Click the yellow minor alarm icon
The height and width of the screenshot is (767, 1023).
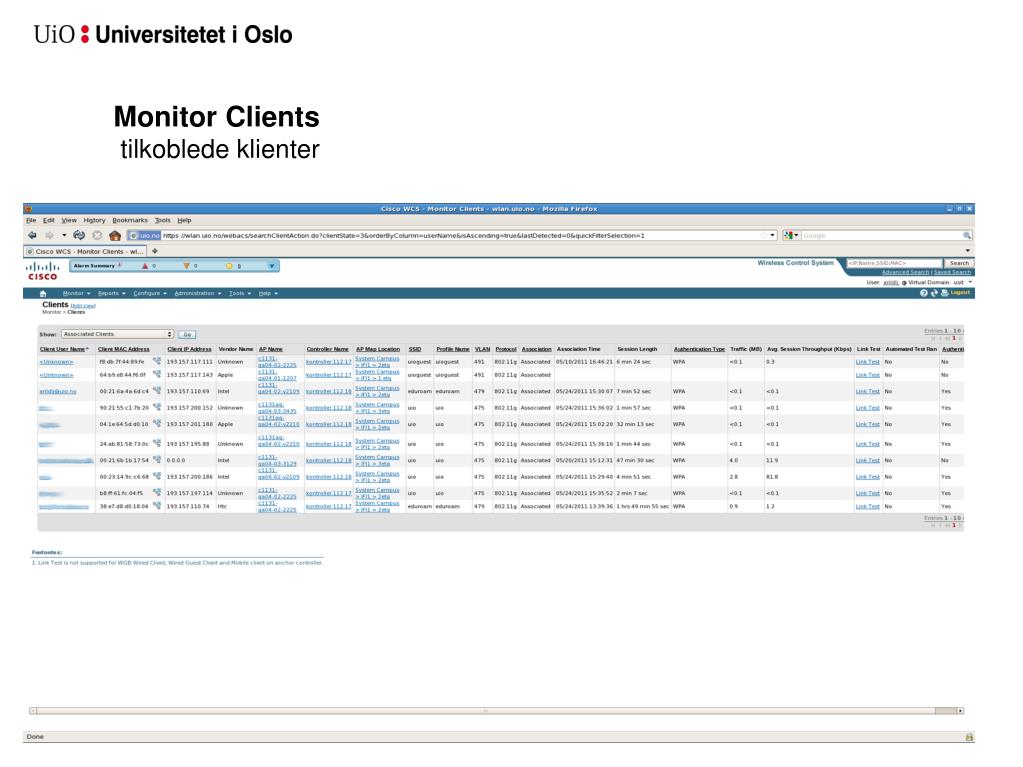[x=229, y=266]
